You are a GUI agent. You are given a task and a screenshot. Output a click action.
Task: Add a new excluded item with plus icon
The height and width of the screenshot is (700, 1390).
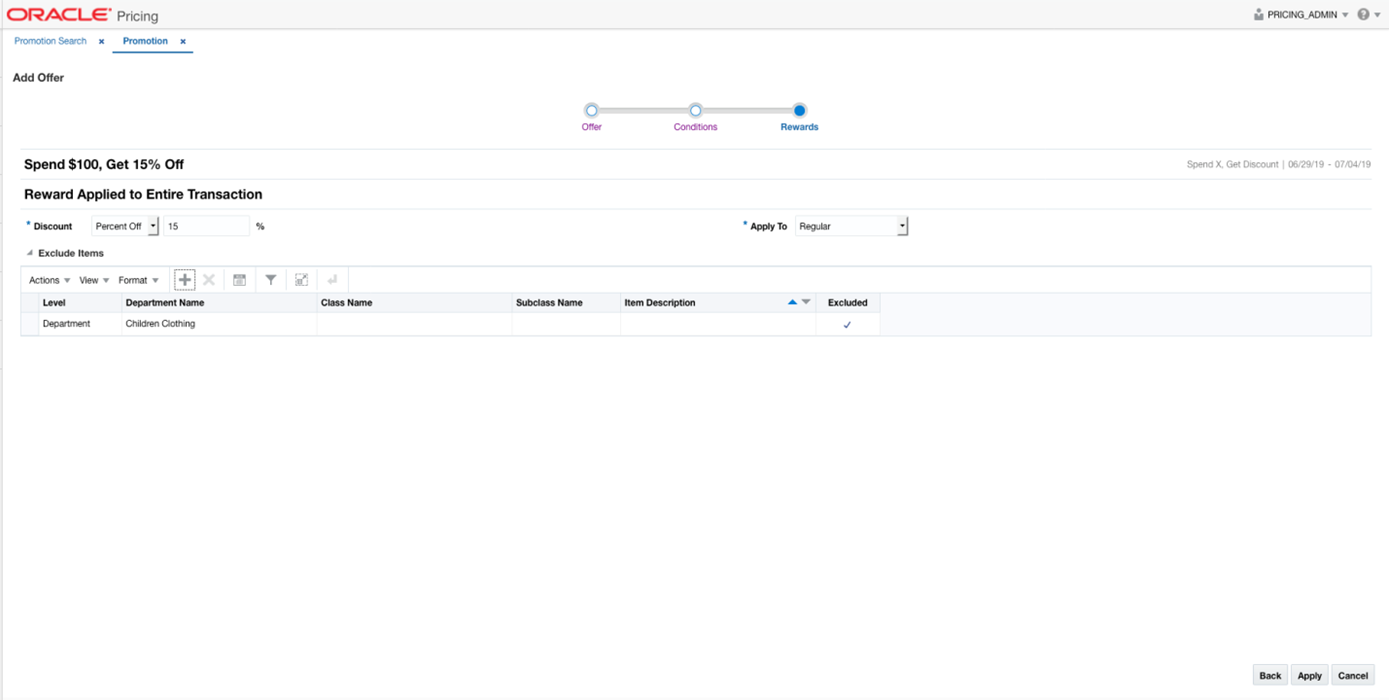tap(184, 280)
